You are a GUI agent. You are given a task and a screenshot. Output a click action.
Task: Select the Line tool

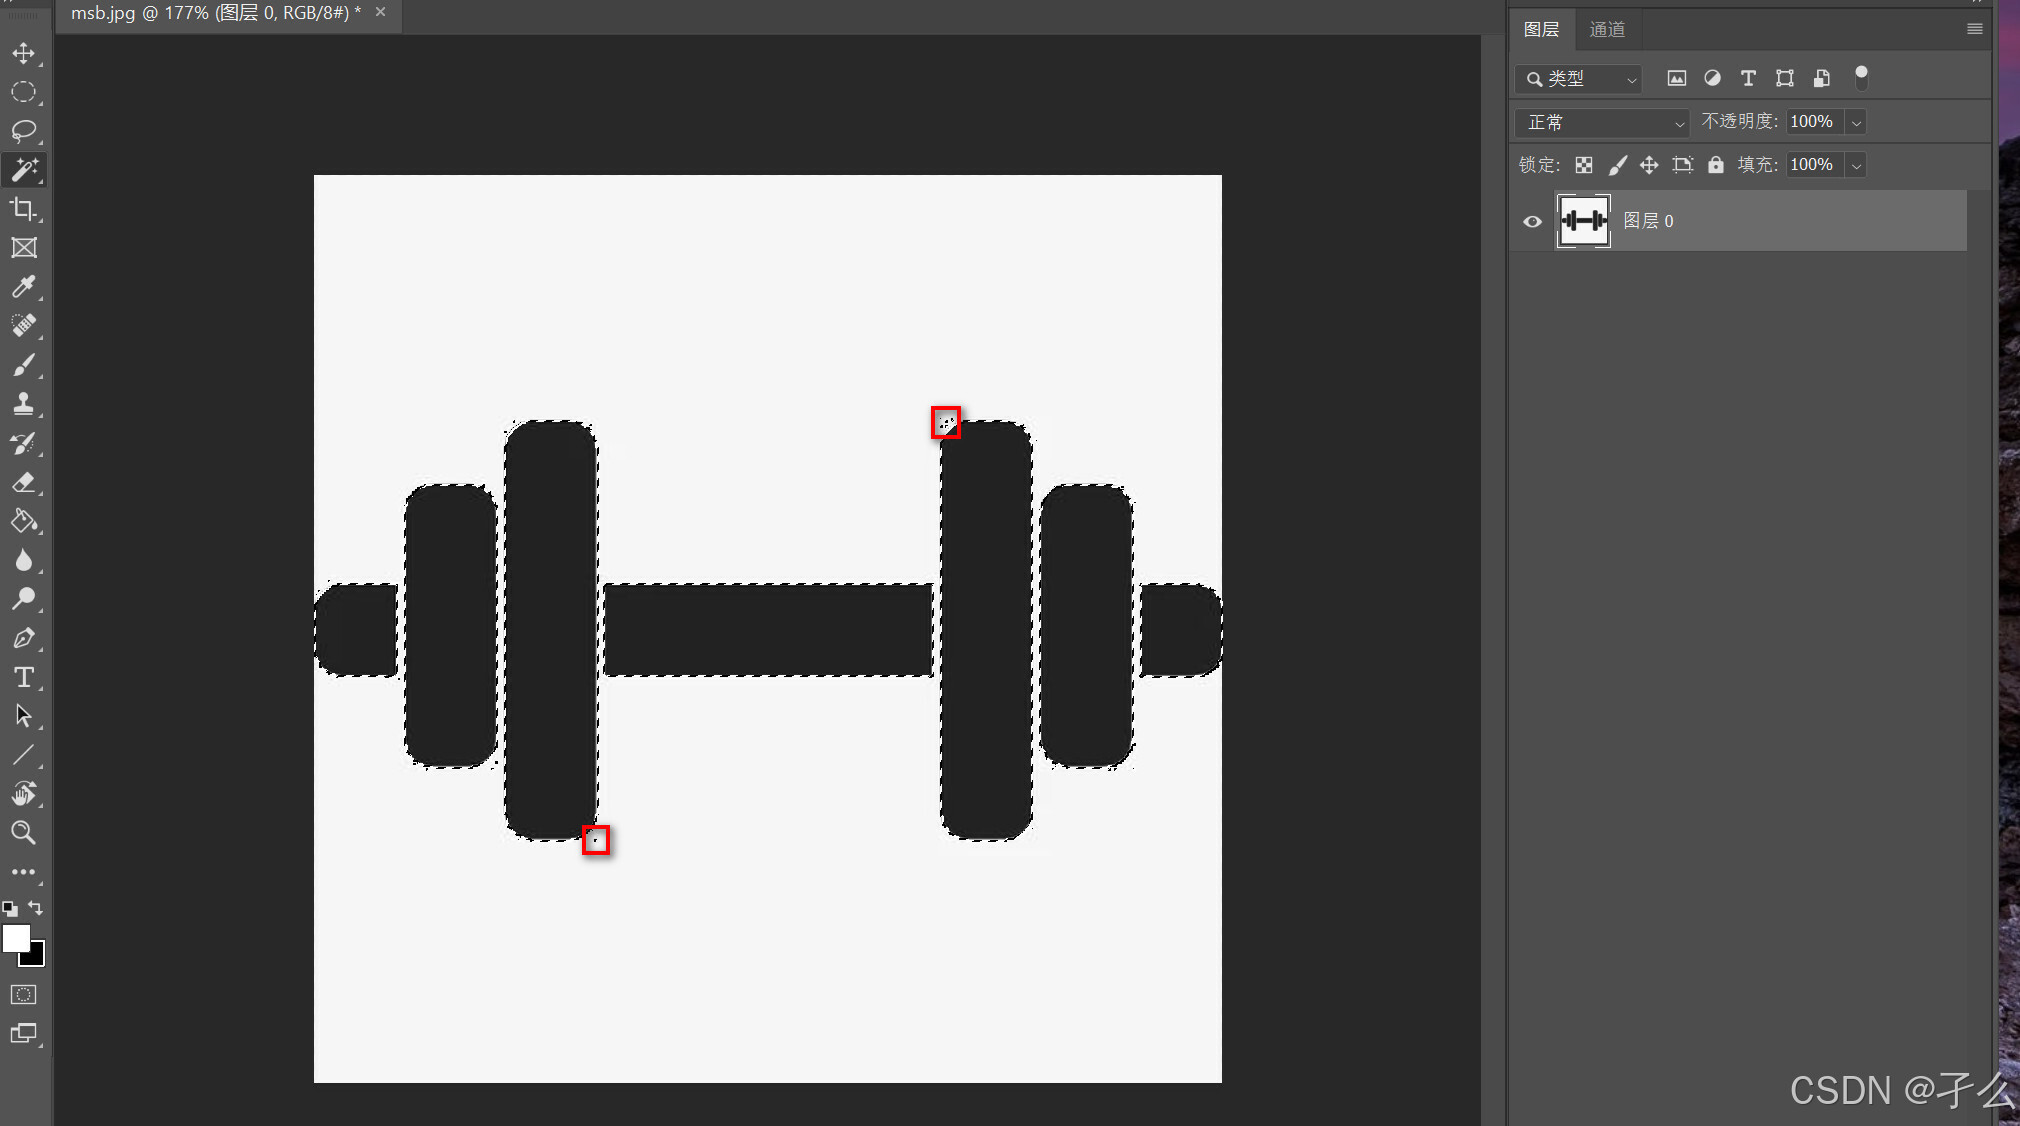point(23,755)
